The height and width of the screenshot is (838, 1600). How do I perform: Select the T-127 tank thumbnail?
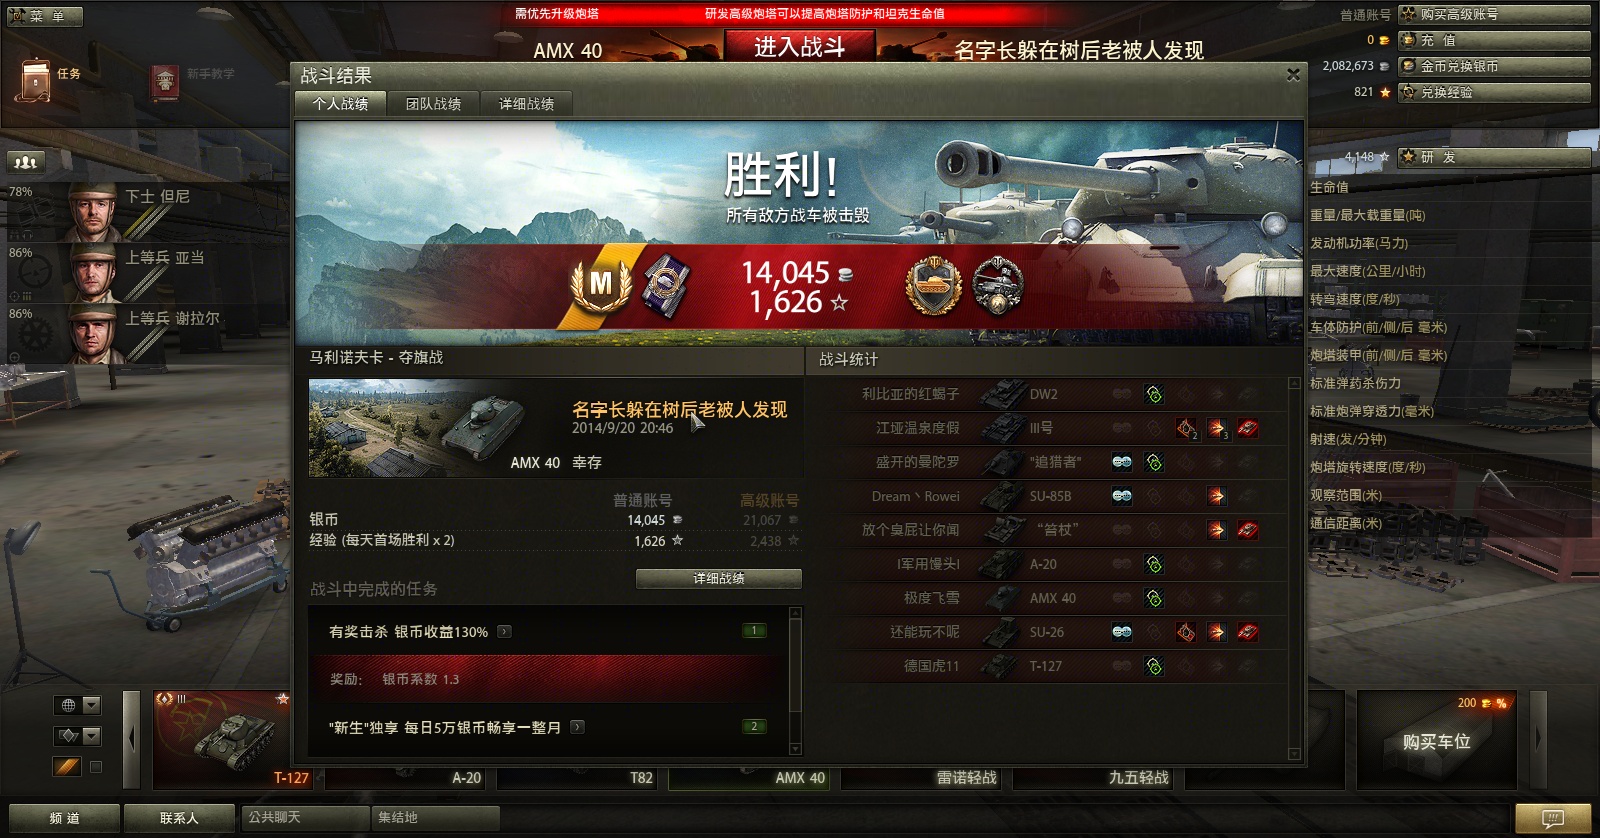(x=222, y=738)
